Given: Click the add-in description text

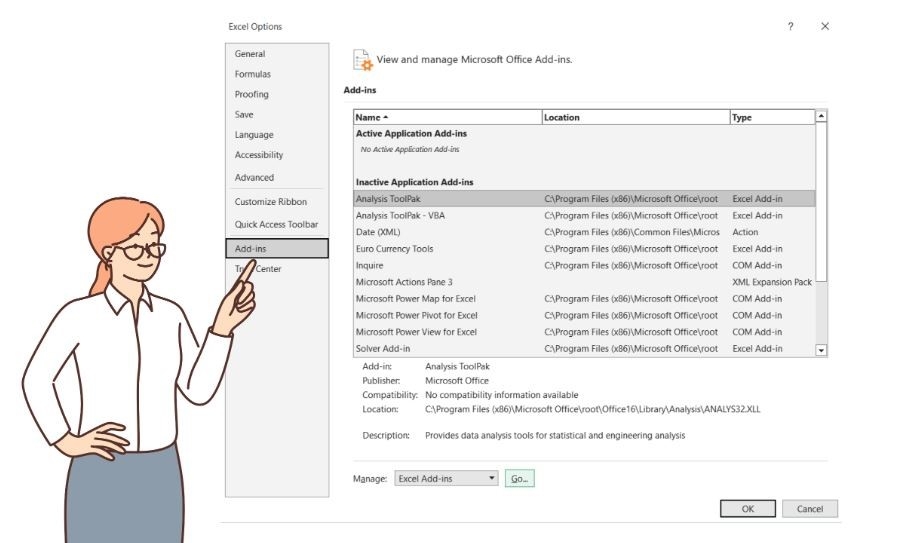Looking at the screenshot, I should pos(555,435).
